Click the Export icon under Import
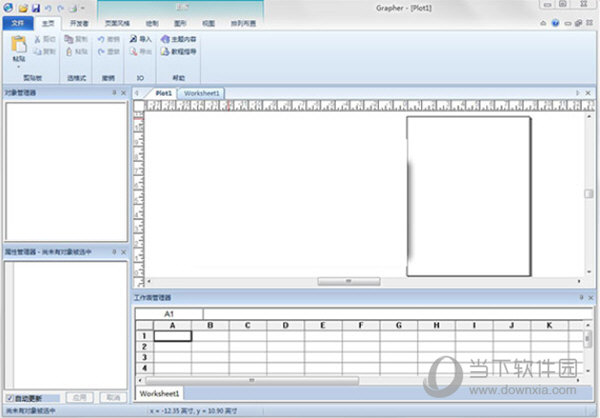Viewport: 600px width, 418px height. coord(133,51)
